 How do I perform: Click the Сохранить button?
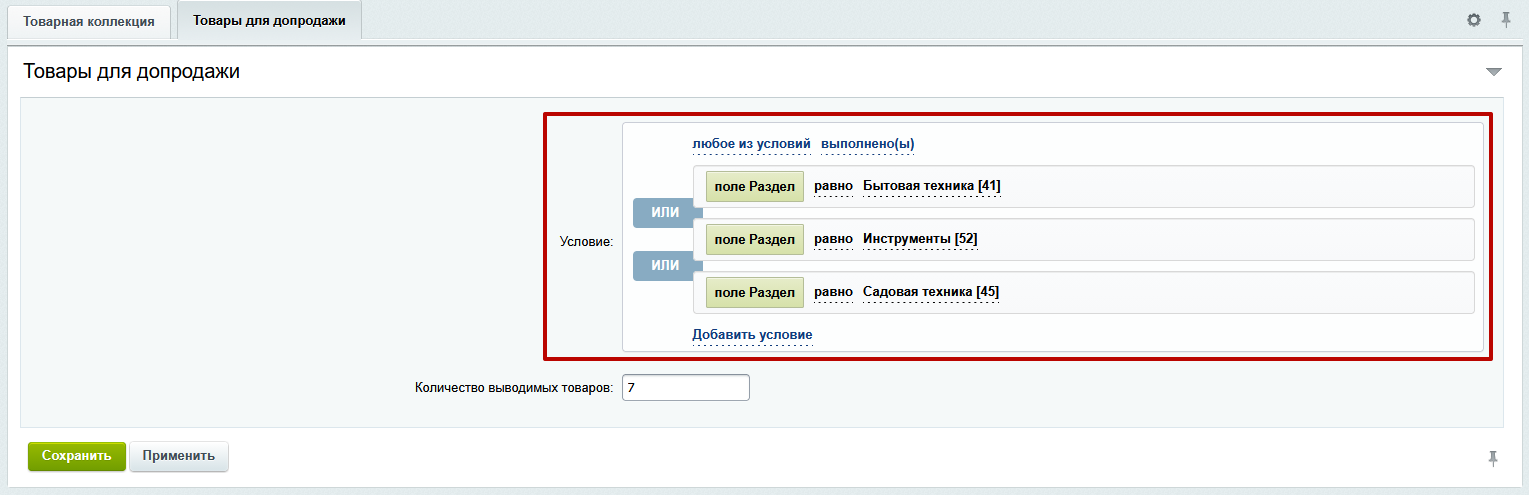(76, 456)
